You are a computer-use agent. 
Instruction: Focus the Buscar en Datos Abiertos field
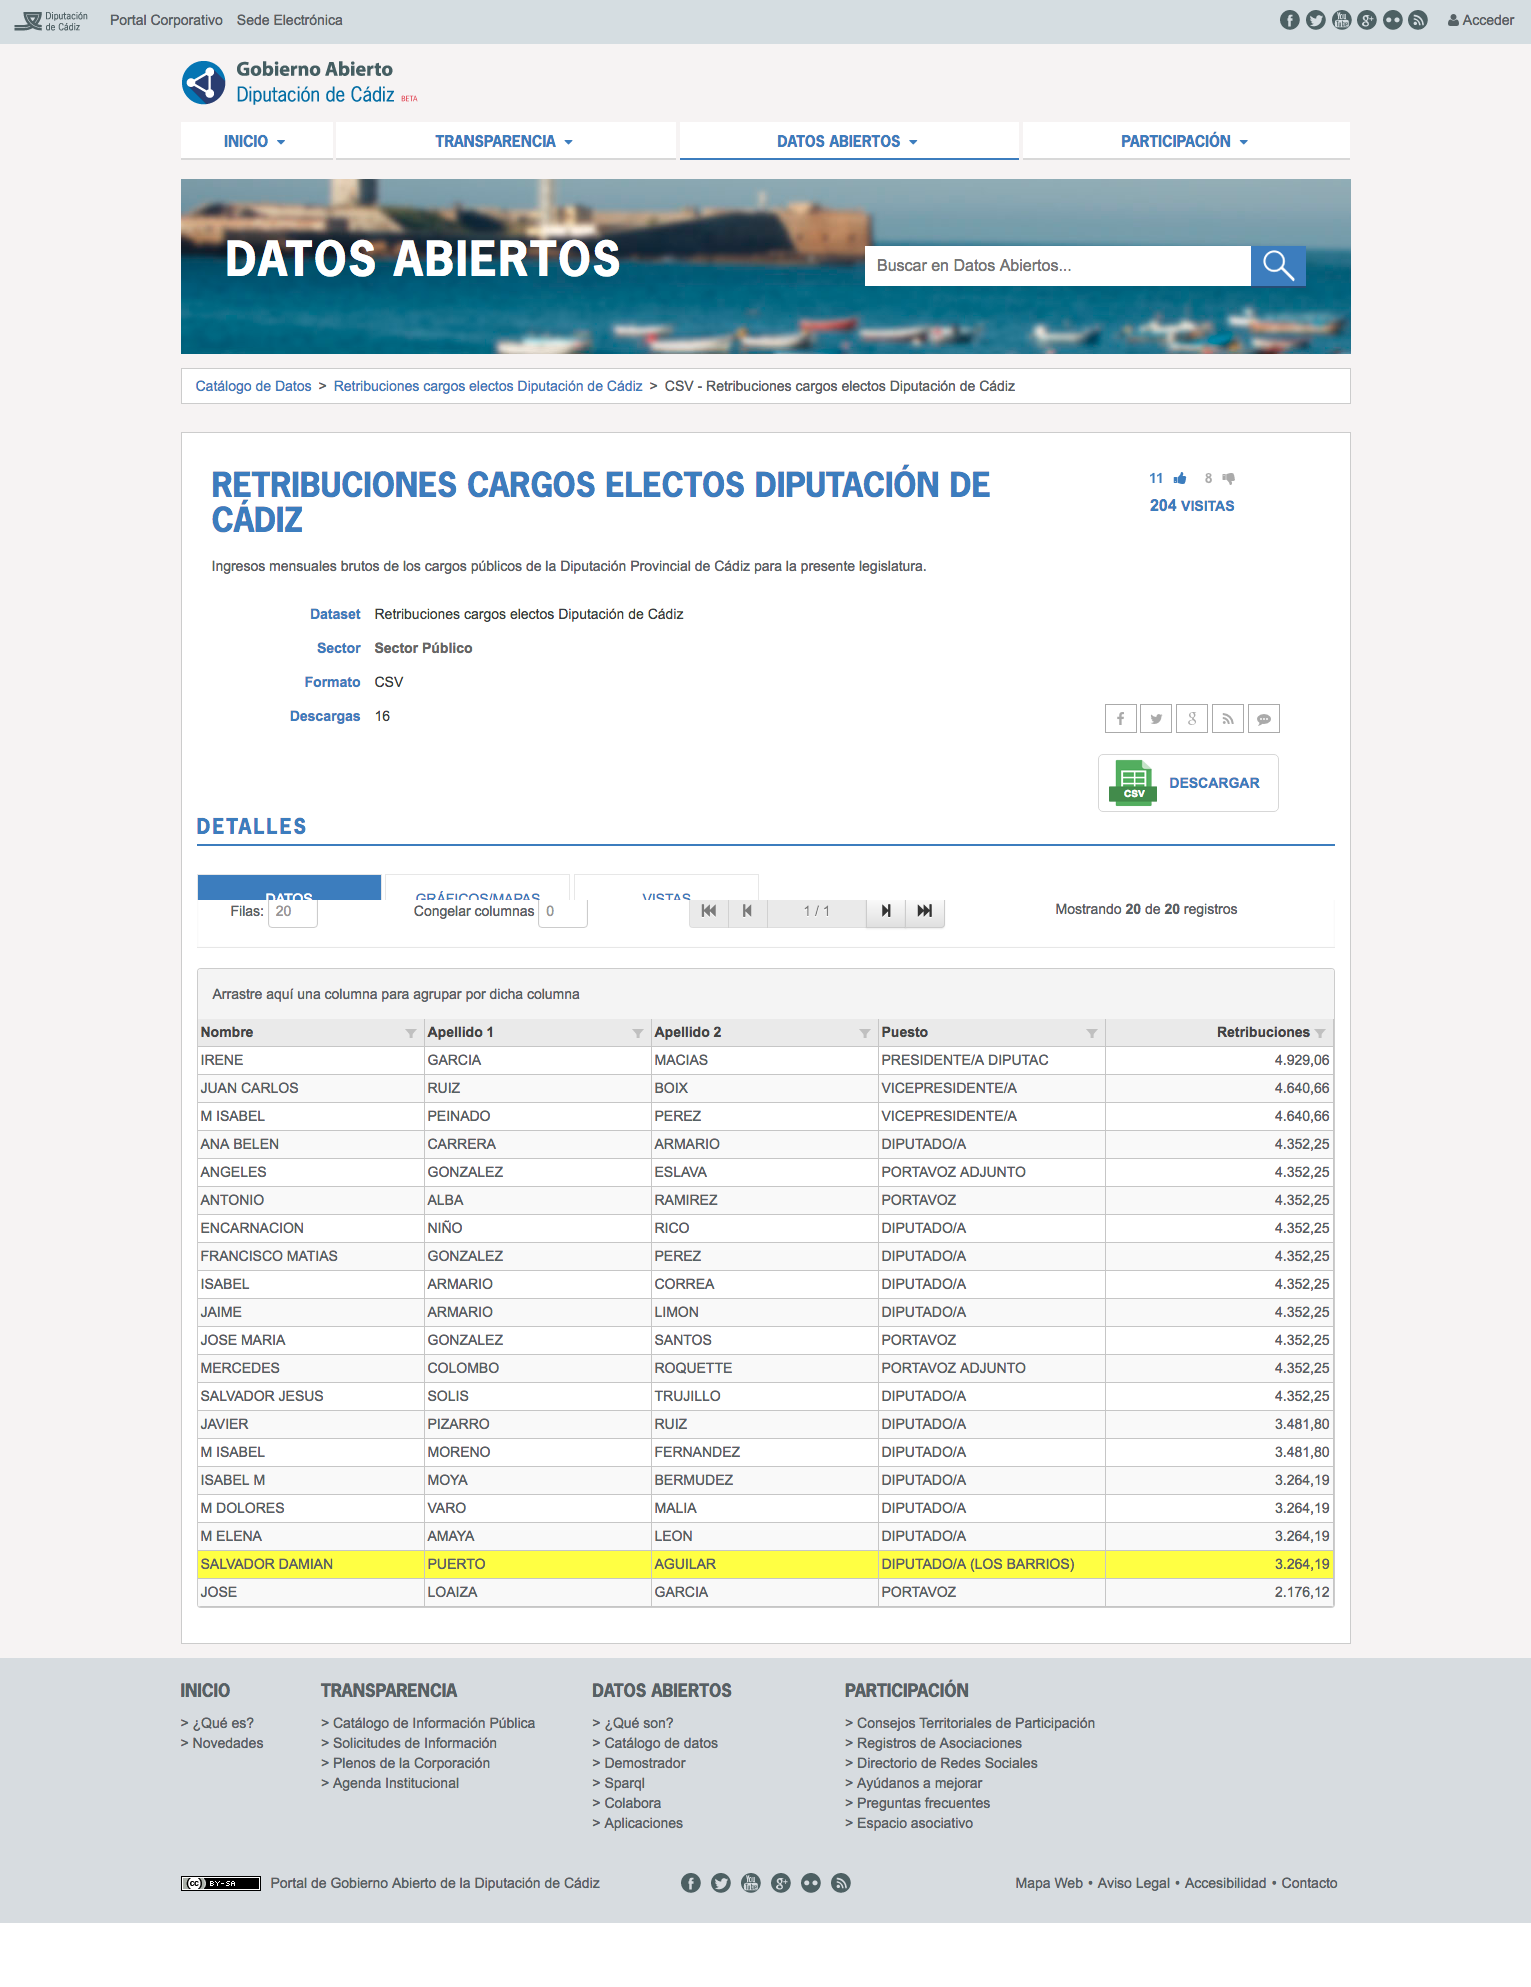click(1058, 266)
